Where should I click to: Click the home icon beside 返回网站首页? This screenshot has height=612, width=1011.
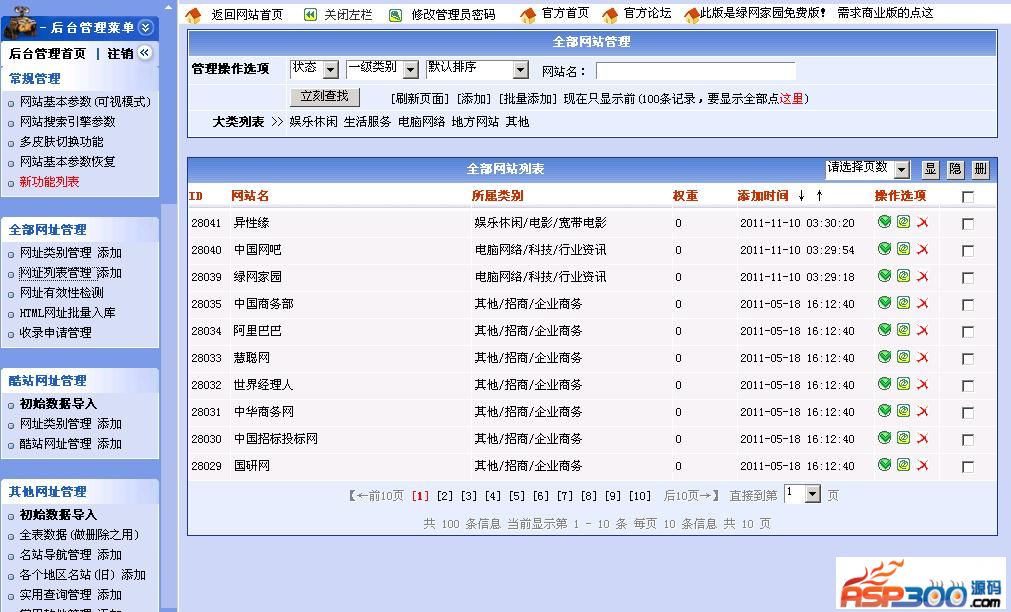pos(194,15)
